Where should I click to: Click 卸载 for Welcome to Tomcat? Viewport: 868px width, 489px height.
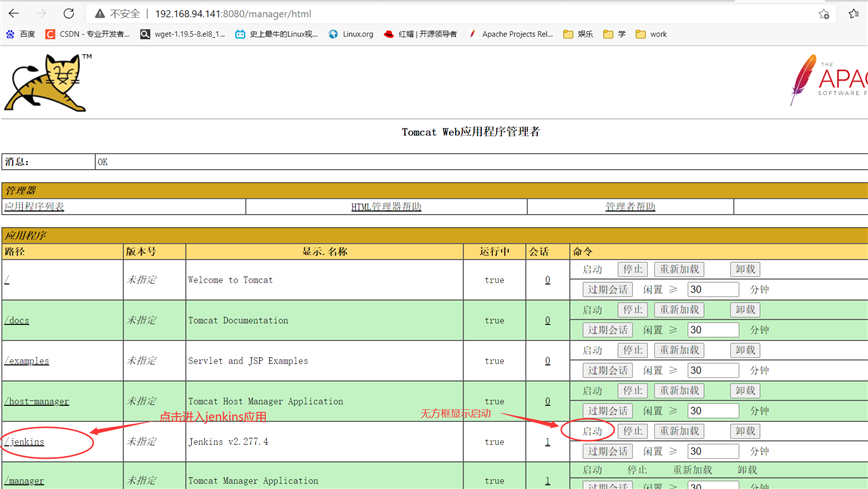click(x=745, y=269)
